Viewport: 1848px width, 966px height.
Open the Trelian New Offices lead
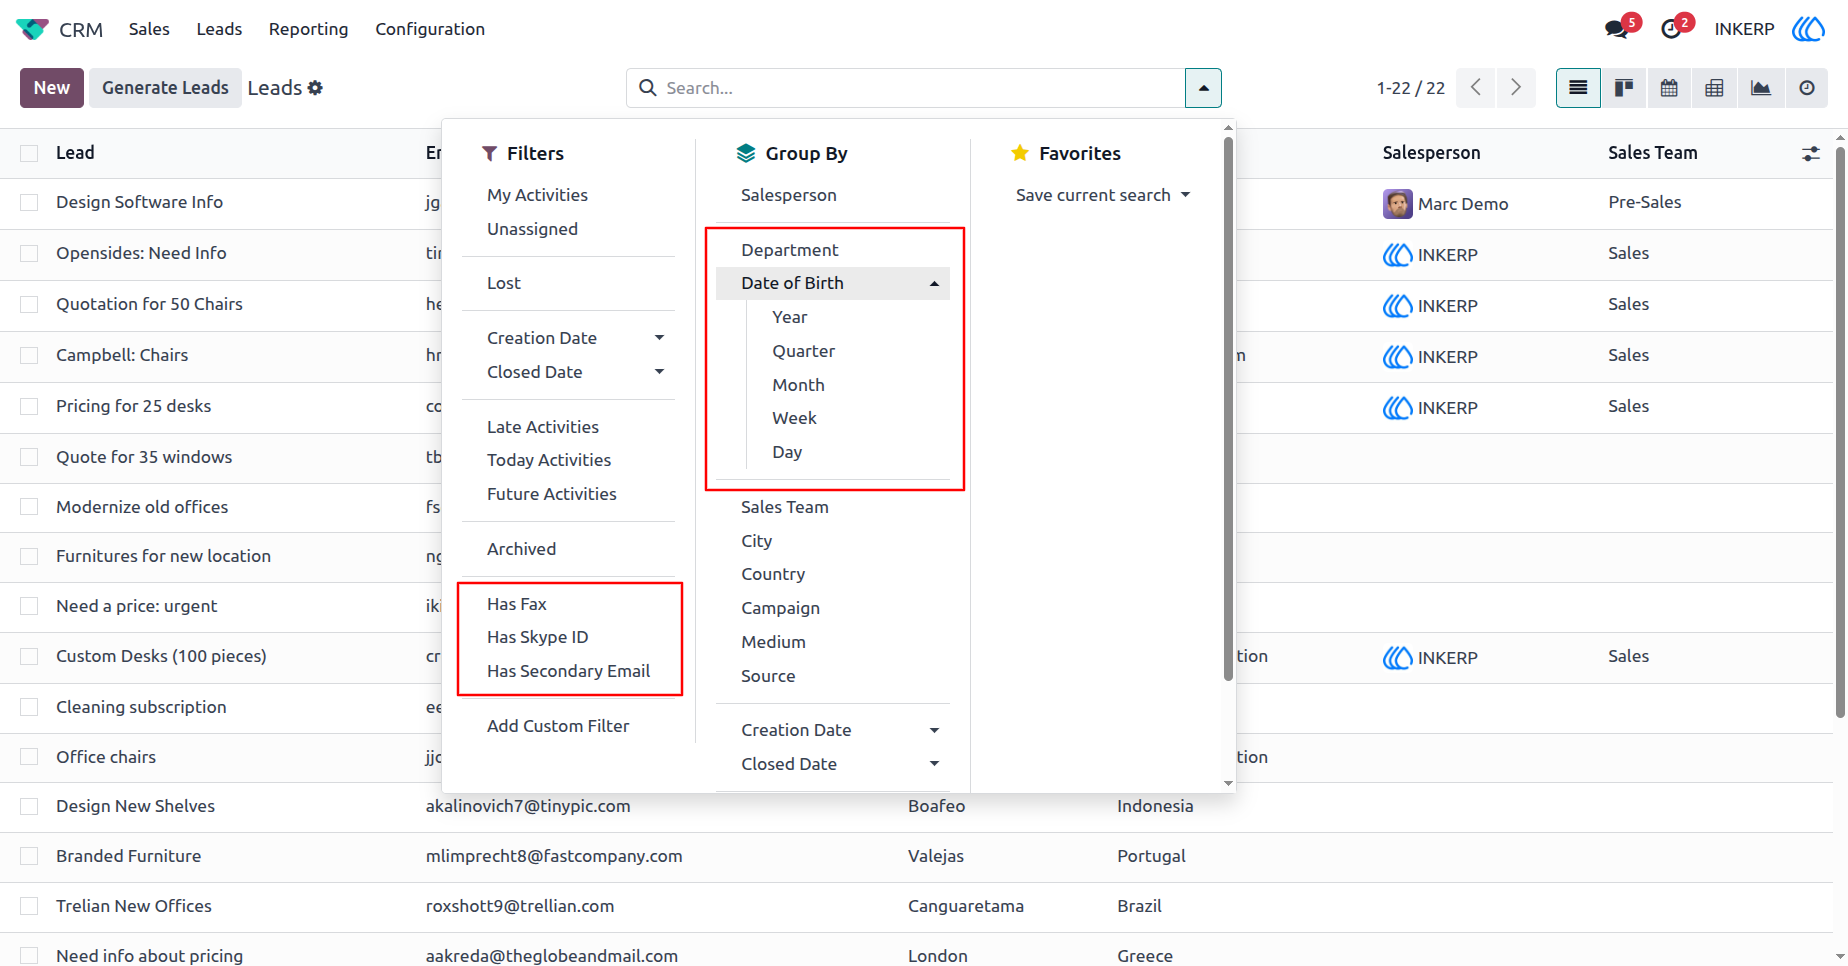134,906
